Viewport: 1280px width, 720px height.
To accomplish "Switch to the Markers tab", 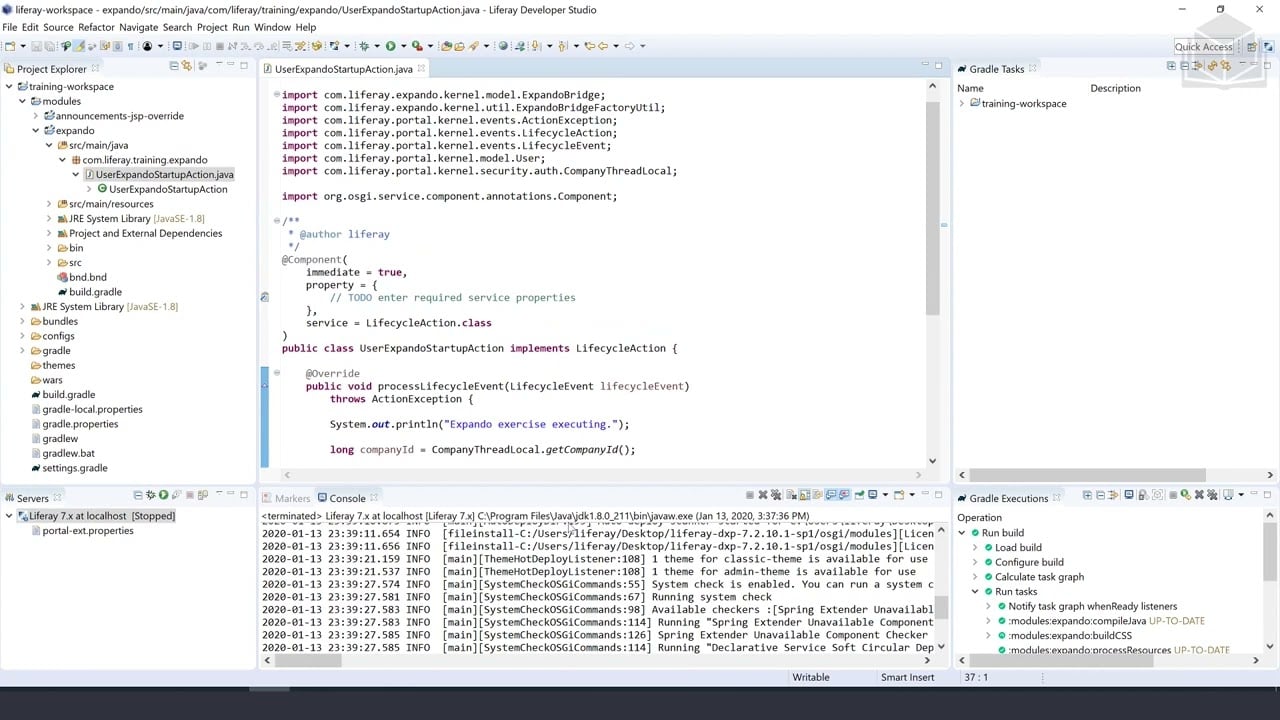I will [292, 498].
